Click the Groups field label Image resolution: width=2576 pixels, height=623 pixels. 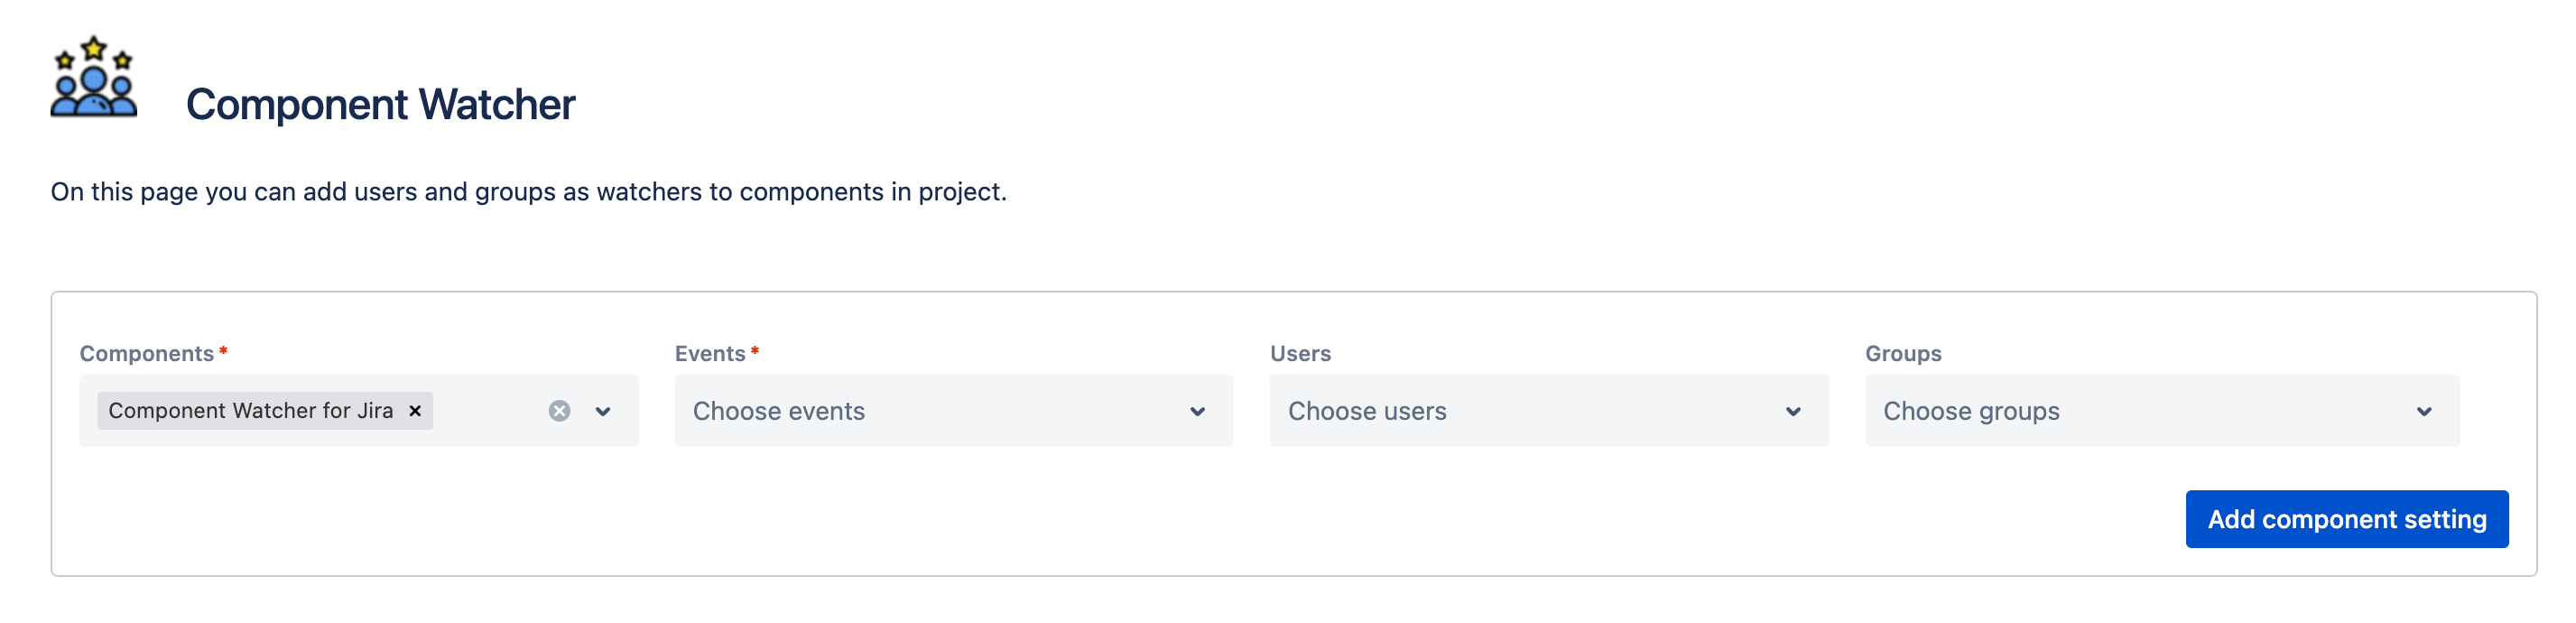[x=1903, y=353]
